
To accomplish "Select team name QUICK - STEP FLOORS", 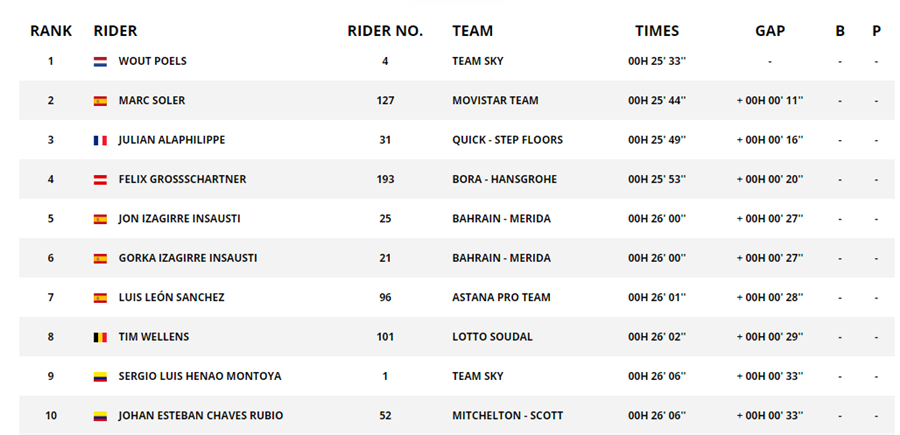I will pyautogui.click(x=507, y=139).
